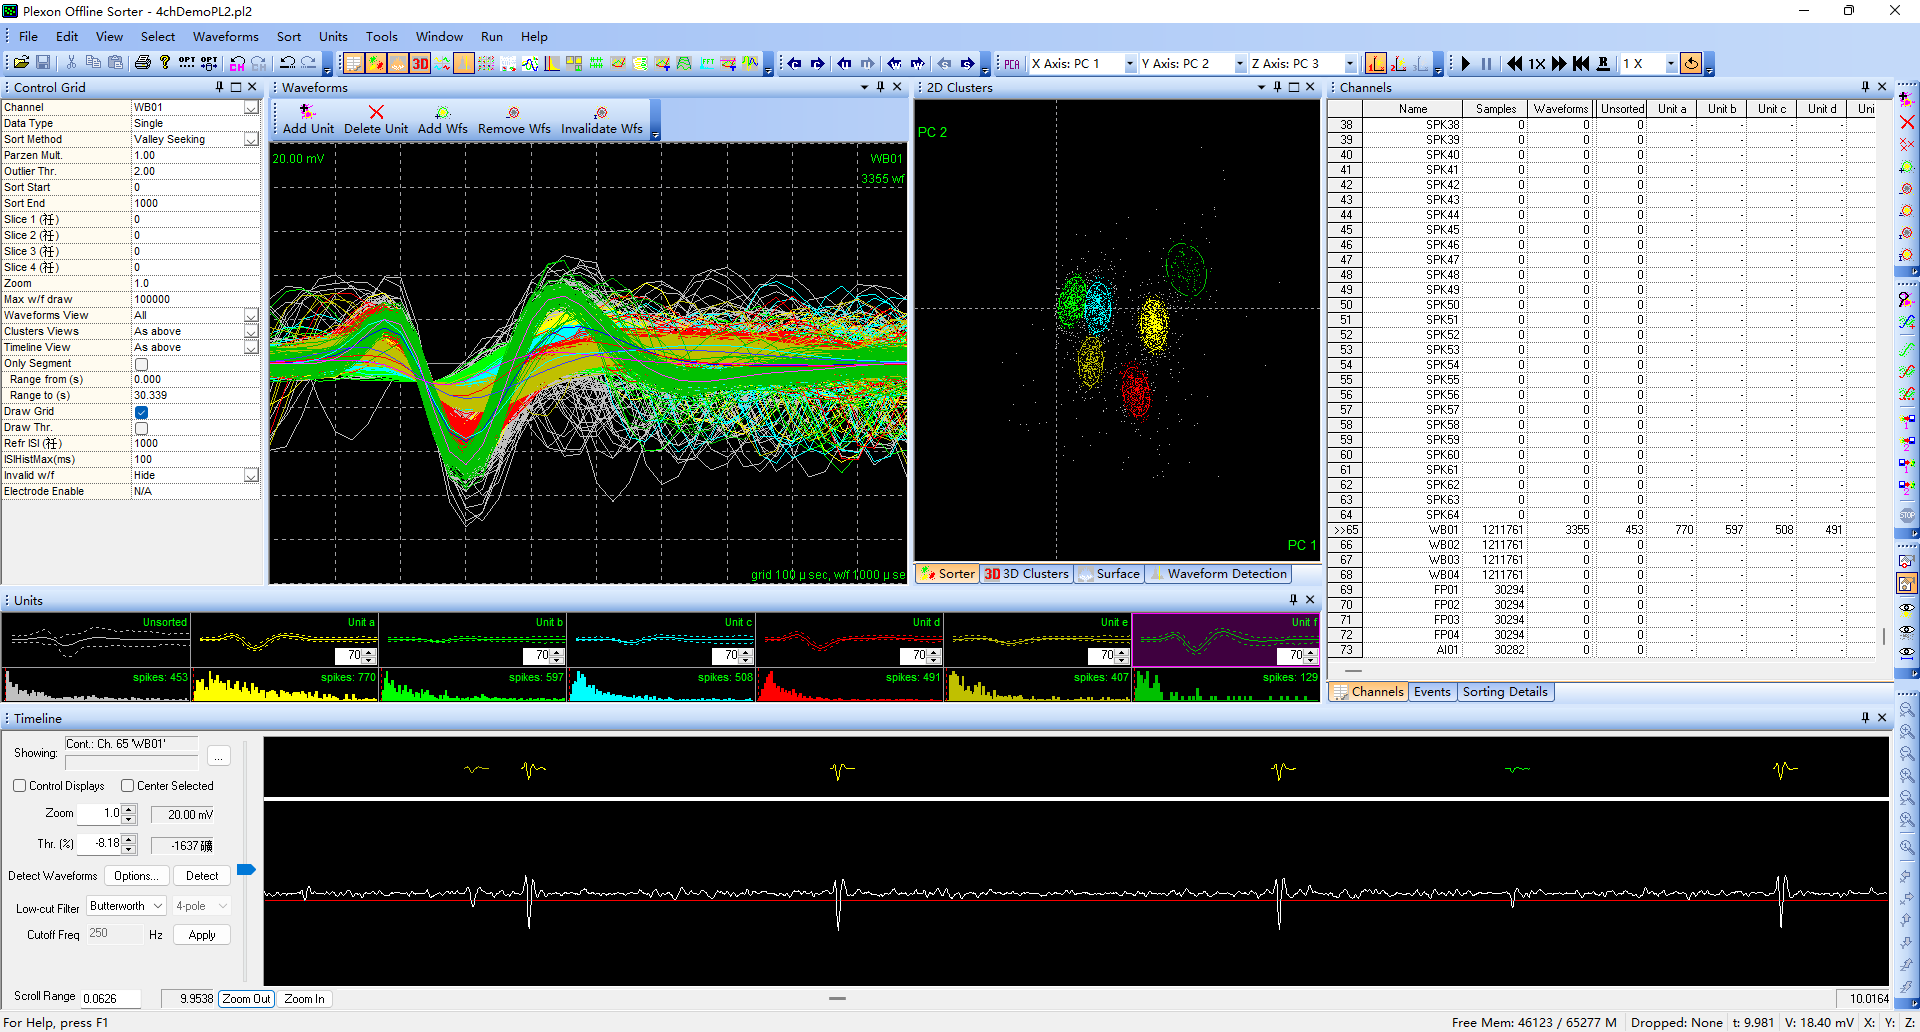Open the Units menu

click(x=333, y=37)
